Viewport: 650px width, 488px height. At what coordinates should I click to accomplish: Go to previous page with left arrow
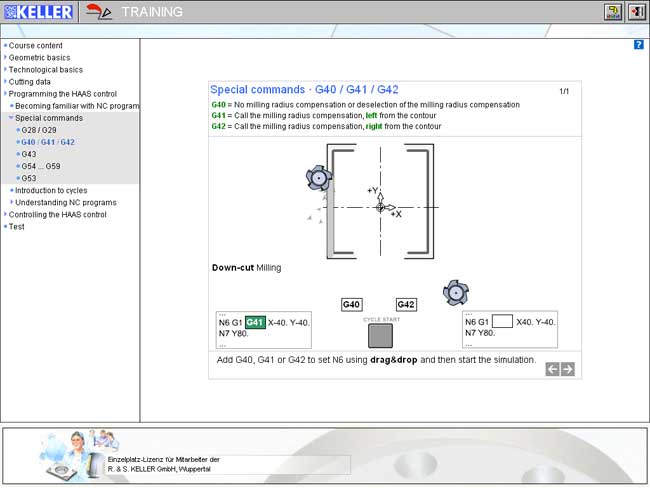(552, 369)
